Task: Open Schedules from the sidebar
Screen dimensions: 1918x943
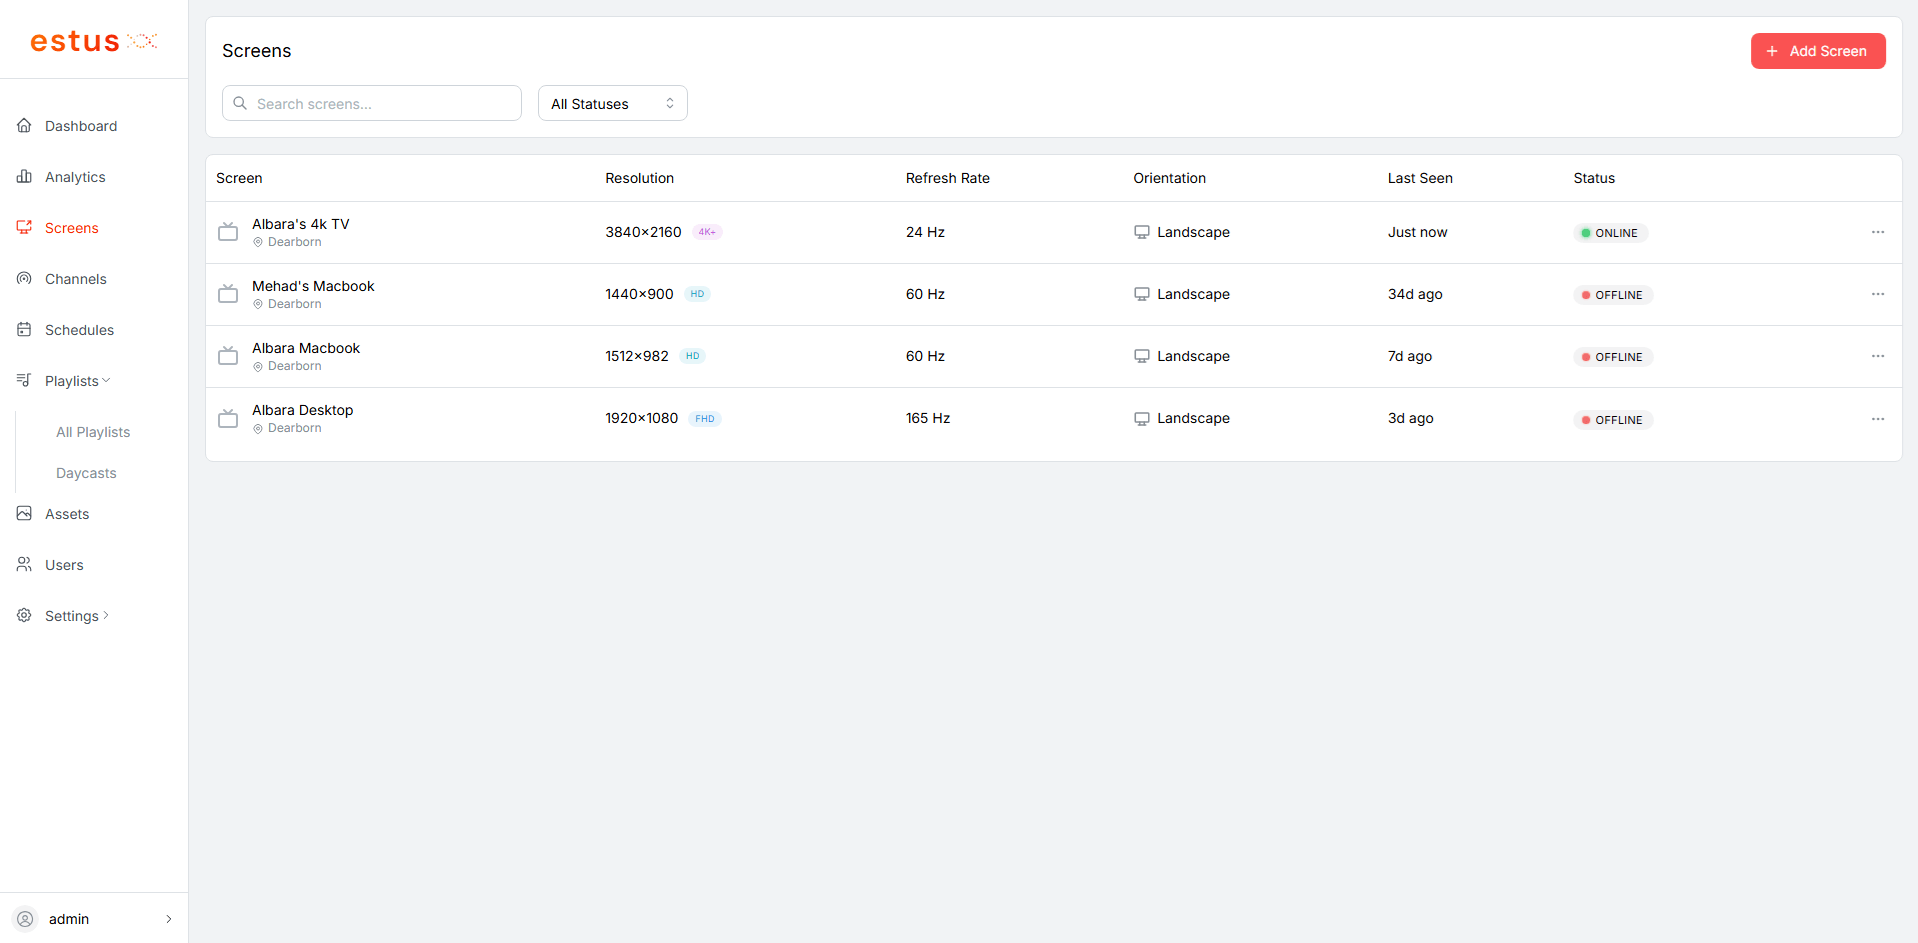Action: pos(79,330)
